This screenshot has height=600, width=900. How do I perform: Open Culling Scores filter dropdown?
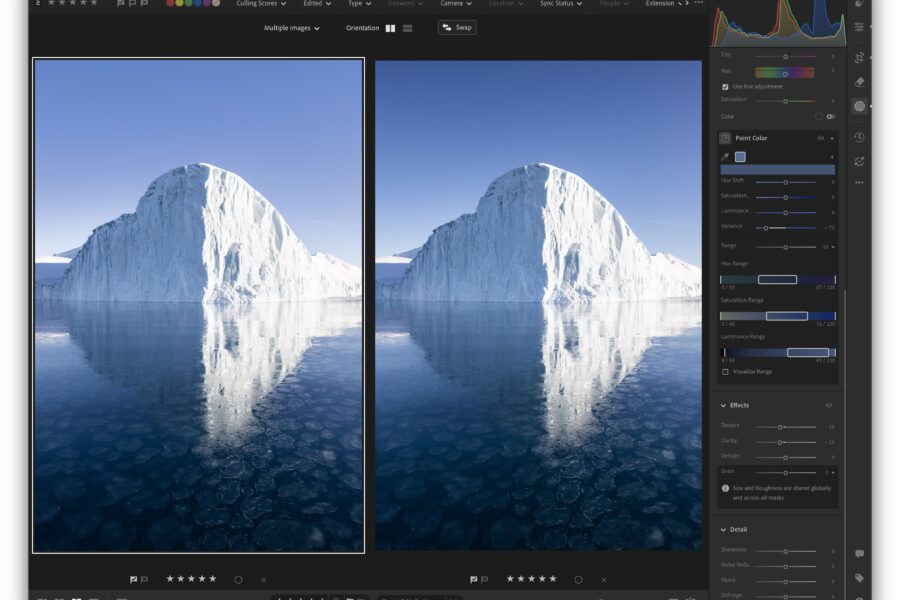[x=261, y=3]
